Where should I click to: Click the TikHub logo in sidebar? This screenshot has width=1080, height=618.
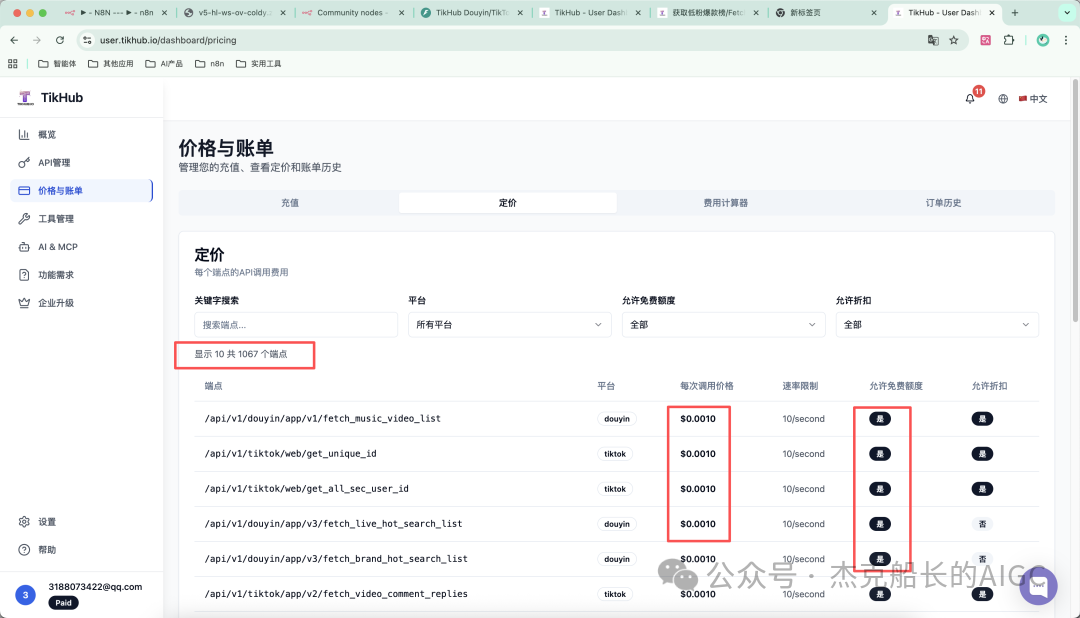[x=50, y=98]
